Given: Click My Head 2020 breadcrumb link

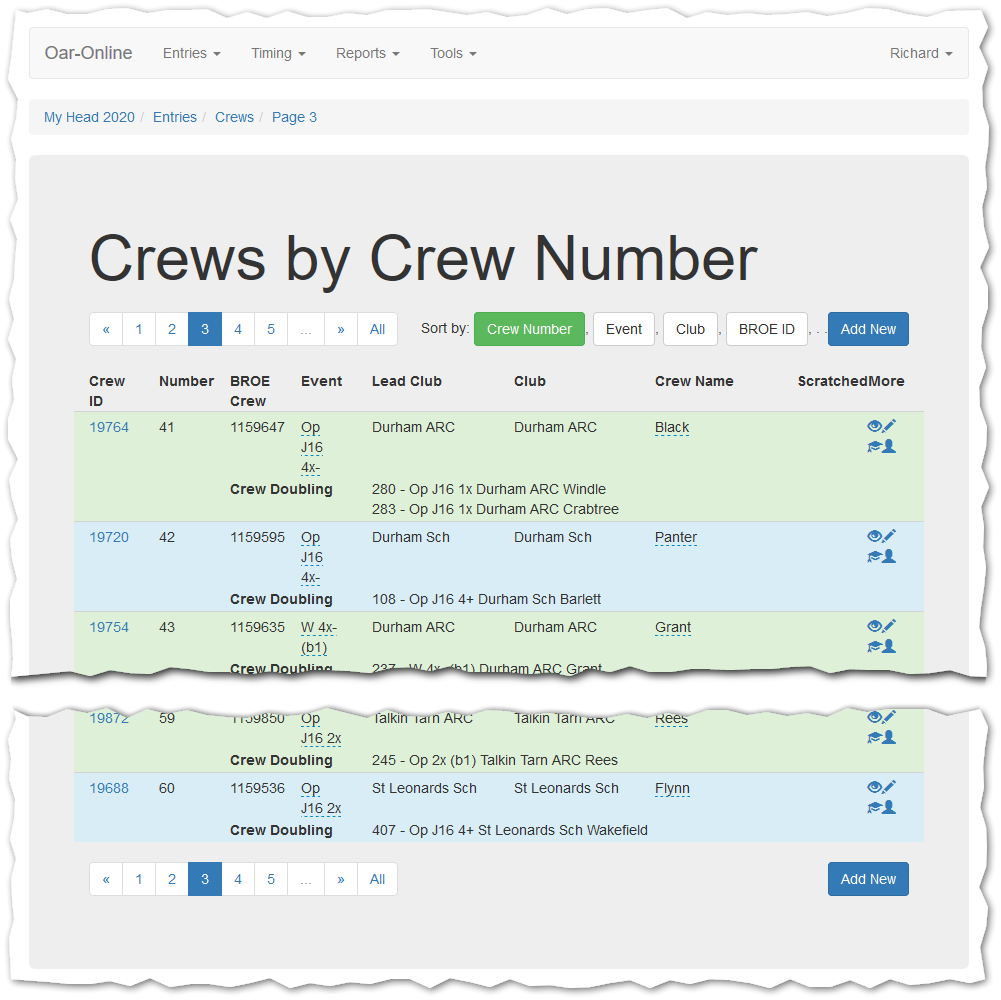Looking at the screenshot, I should [89, 117].
